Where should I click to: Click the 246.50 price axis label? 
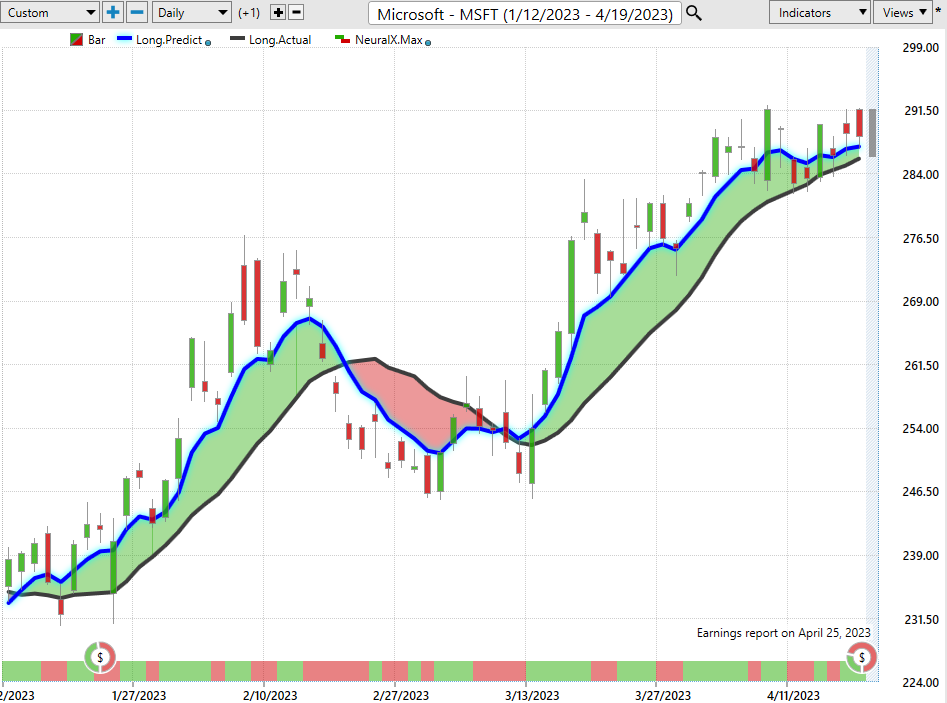[921, 492]
